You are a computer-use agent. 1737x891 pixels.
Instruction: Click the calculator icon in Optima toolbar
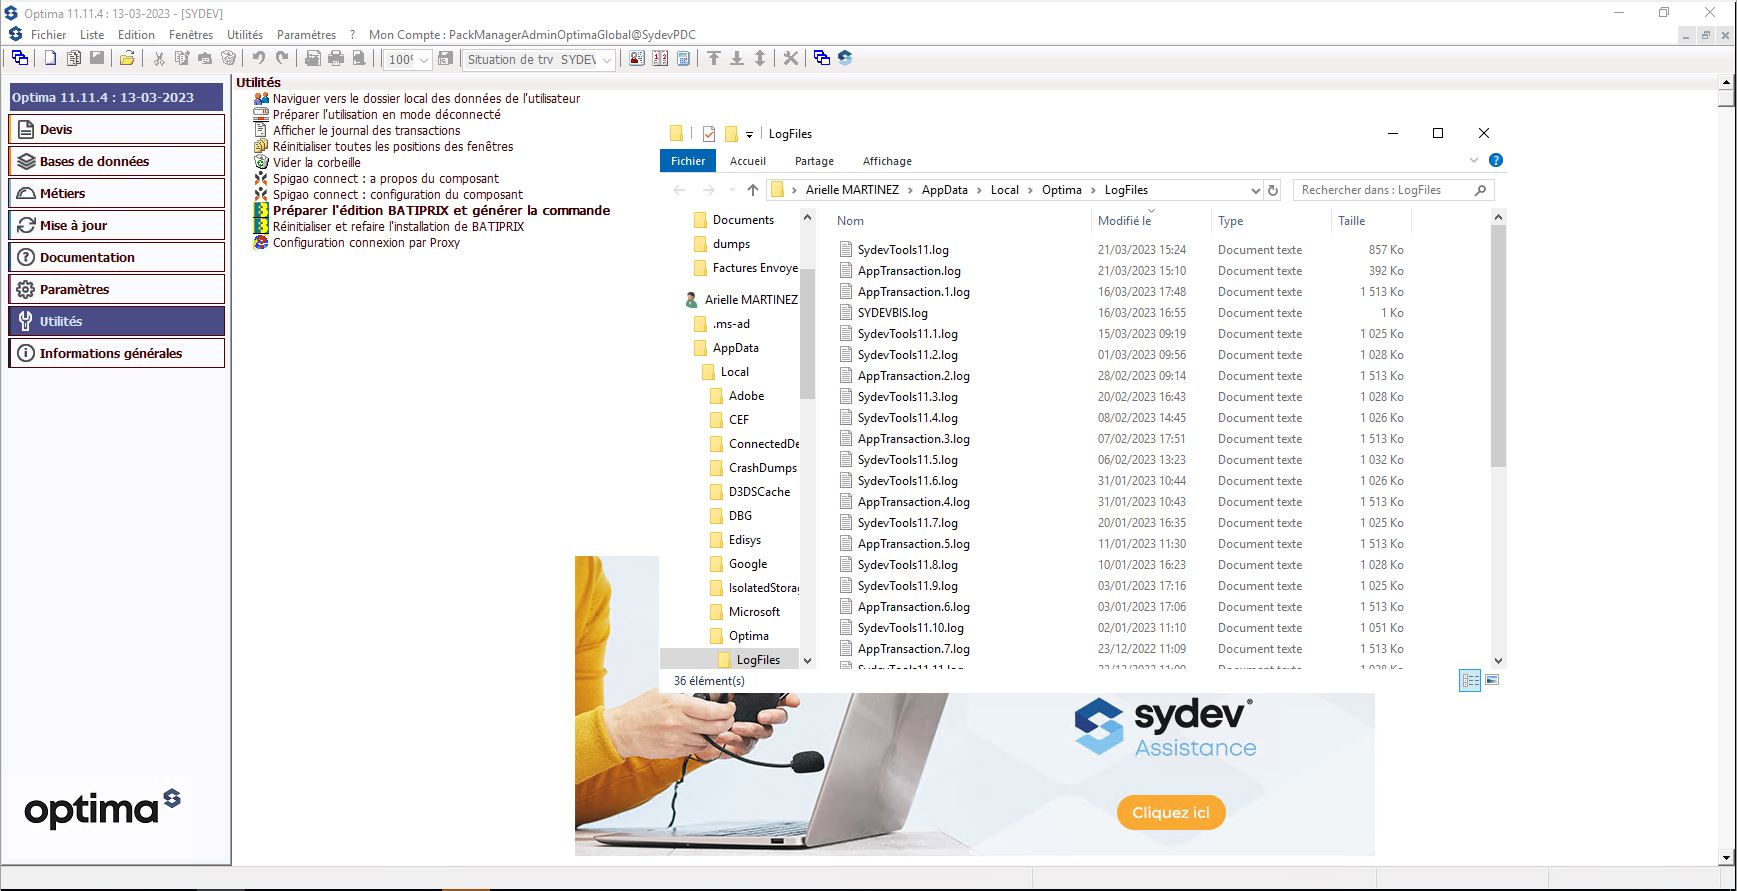(683, 58)
